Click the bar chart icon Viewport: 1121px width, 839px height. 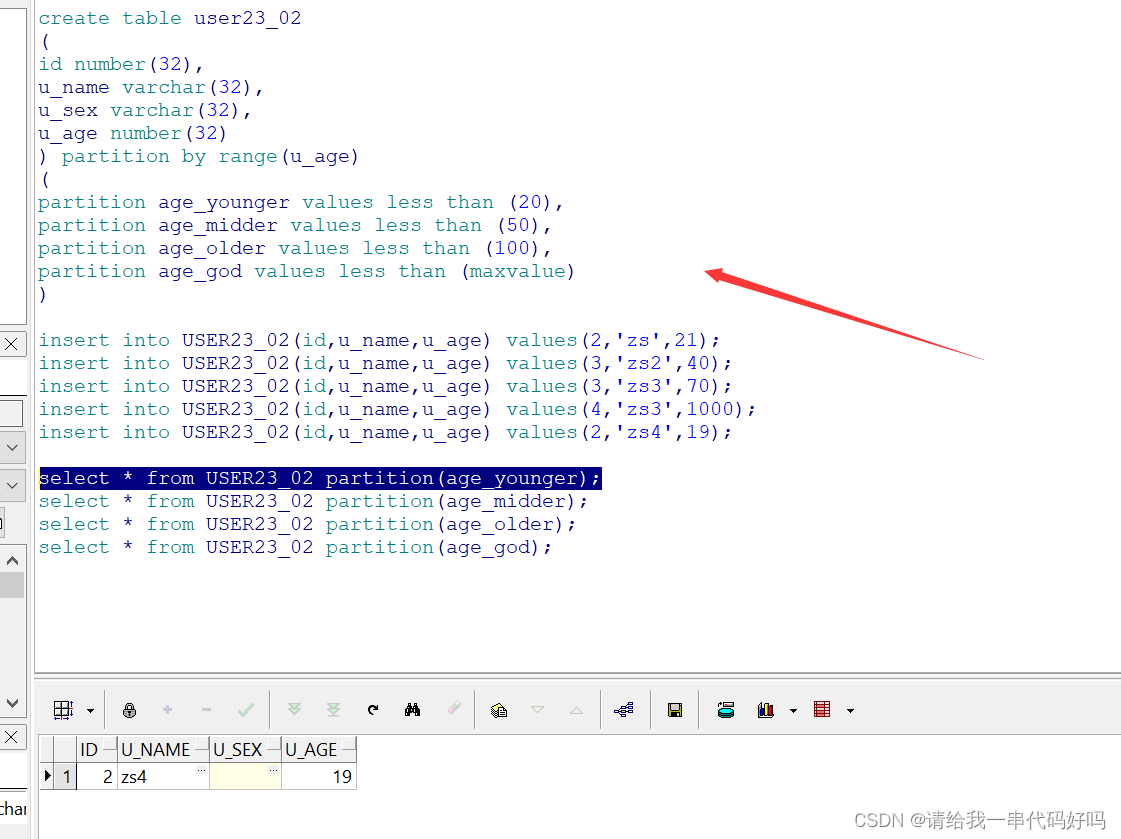[766, 710]
